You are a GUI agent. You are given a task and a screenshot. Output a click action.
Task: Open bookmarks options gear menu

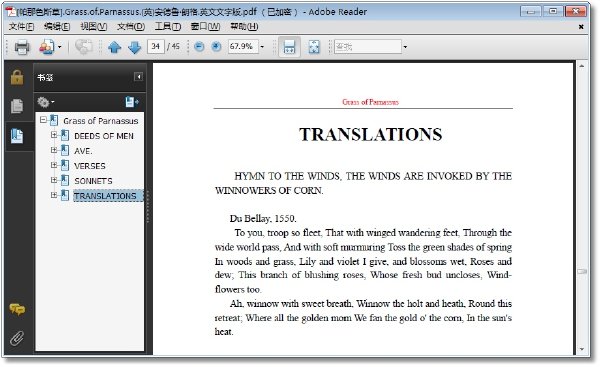pyautogui.click(x=46, y=102)
